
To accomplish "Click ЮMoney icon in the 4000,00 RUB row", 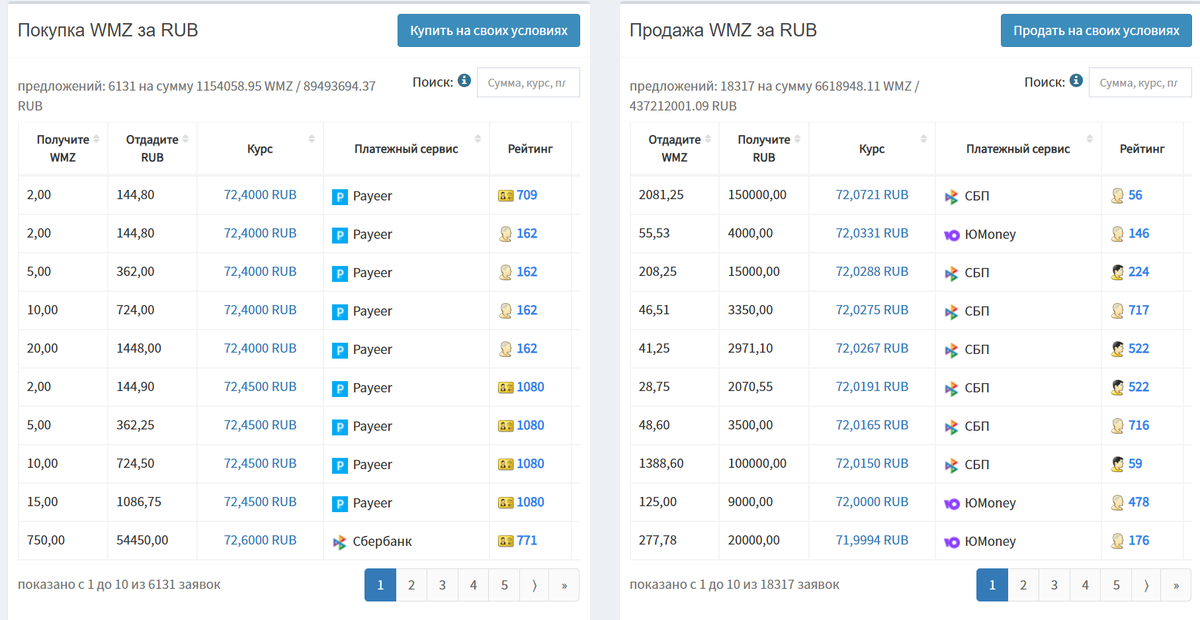I will point(952,234).
